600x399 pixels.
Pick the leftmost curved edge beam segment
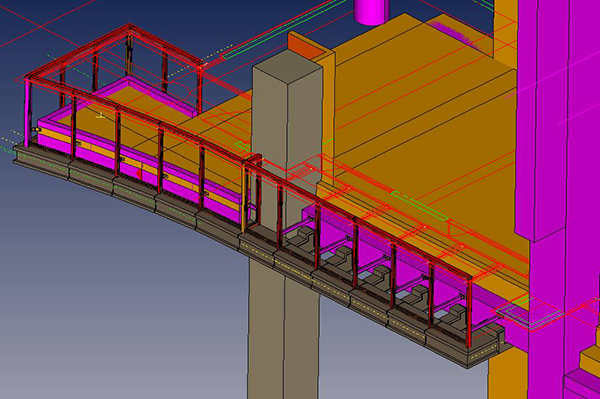click(41, 162)
